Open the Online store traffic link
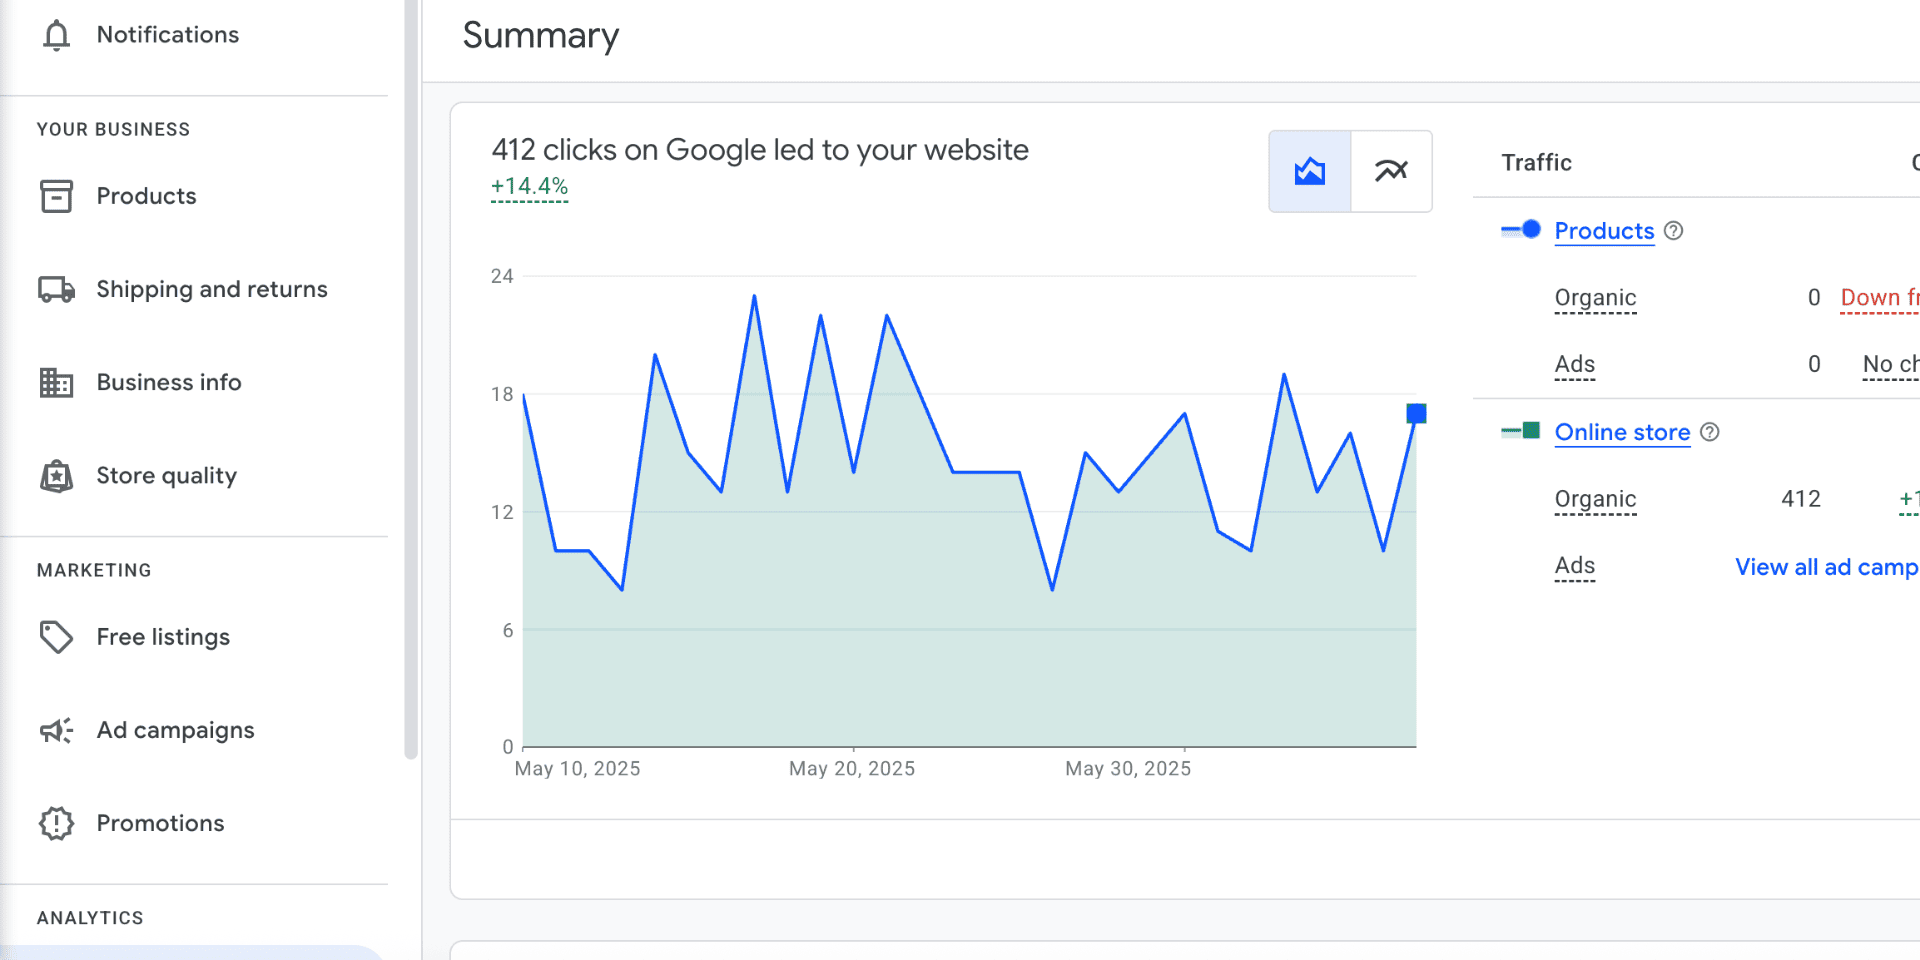Screen dimensions: 1920x960 point(1622,432)
